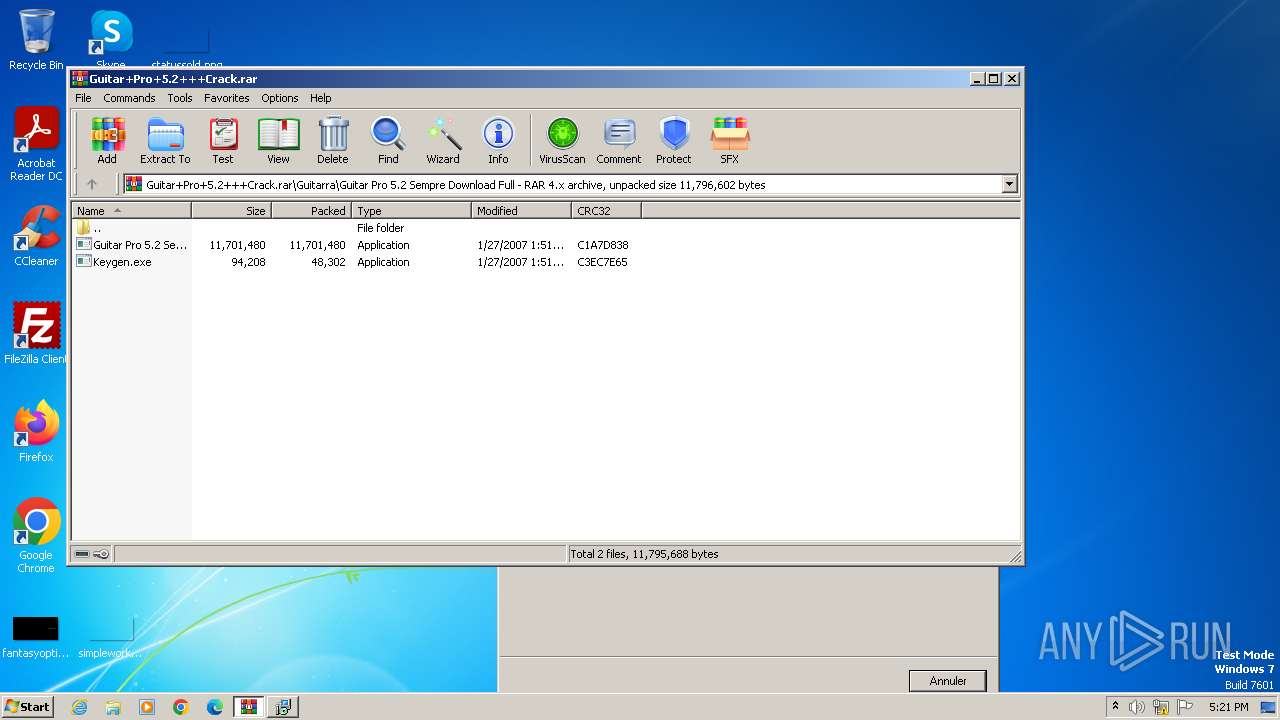Click the status bar drive/key icon

tap(92, 554)
